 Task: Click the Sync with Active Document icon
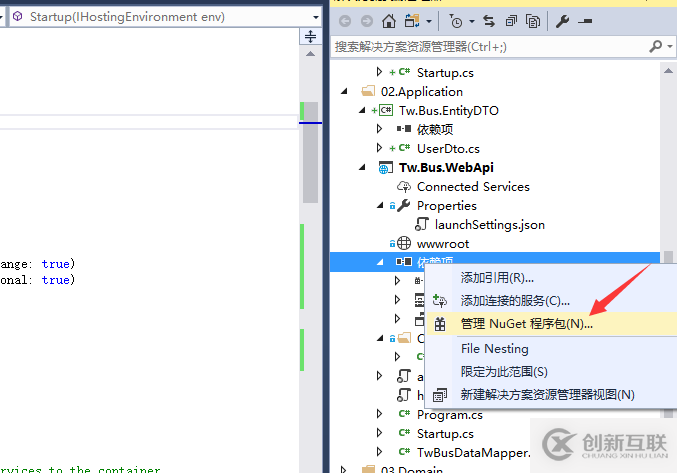pyautogui.click(x=489, y=21)
